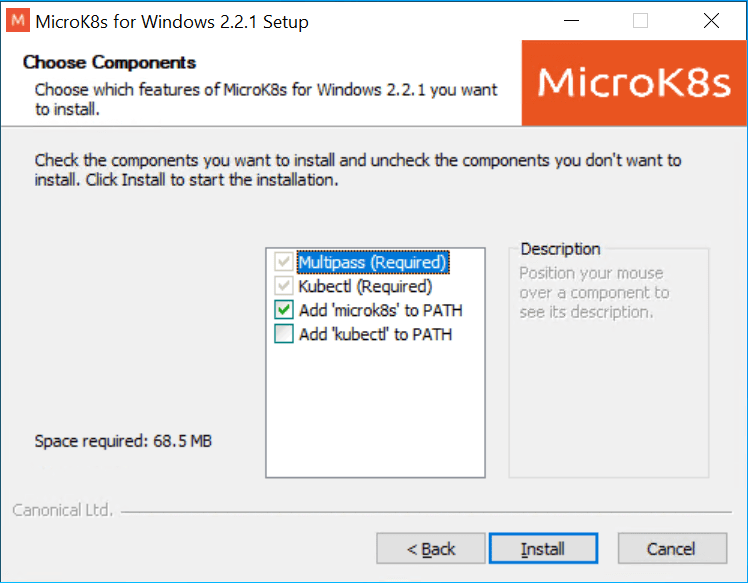Toggle the Multipass (Required) checkbox
This screenshot has width=748, height=583.
[284, 262]
